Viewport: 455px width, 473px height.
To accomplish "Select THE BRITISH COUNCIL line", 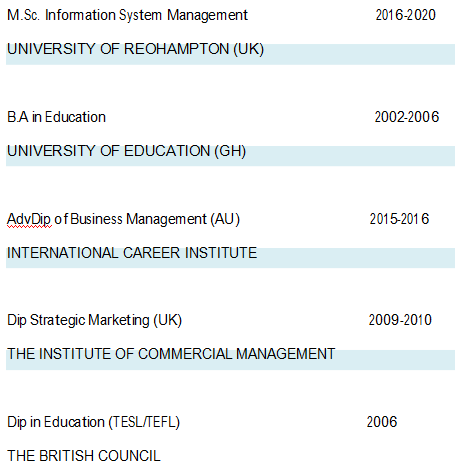I will point(84,456).
